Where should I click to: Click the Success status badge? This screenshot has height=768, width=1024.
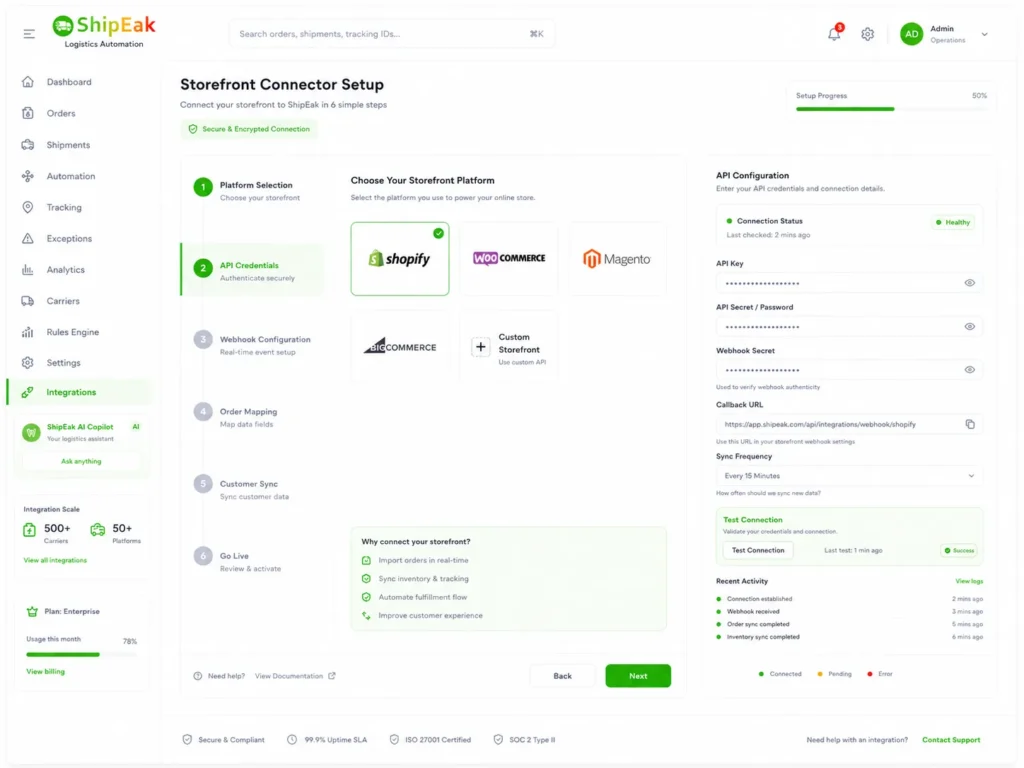(x=959, y=551)
